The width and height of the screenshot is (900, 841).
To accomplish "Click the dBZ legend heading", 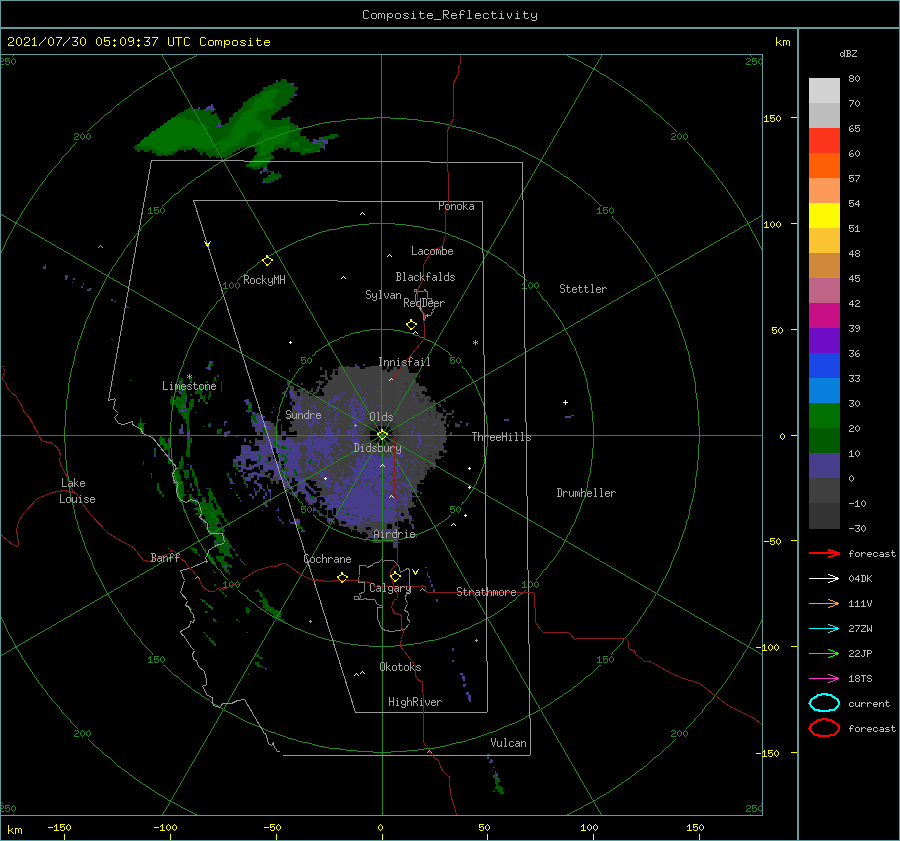I will [x=848, y=53].
